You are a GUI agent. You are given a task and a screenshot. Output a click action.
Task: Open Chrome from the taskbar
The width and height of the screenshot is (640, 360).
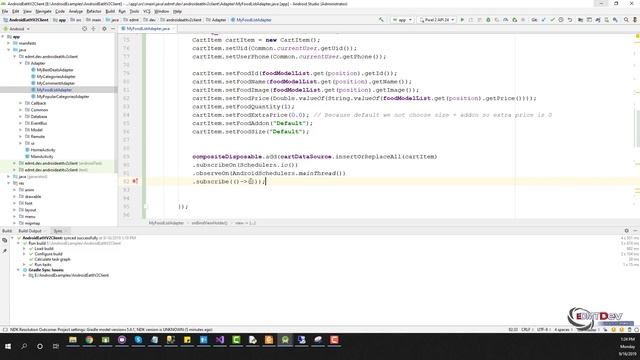click(x=89, y=340)
